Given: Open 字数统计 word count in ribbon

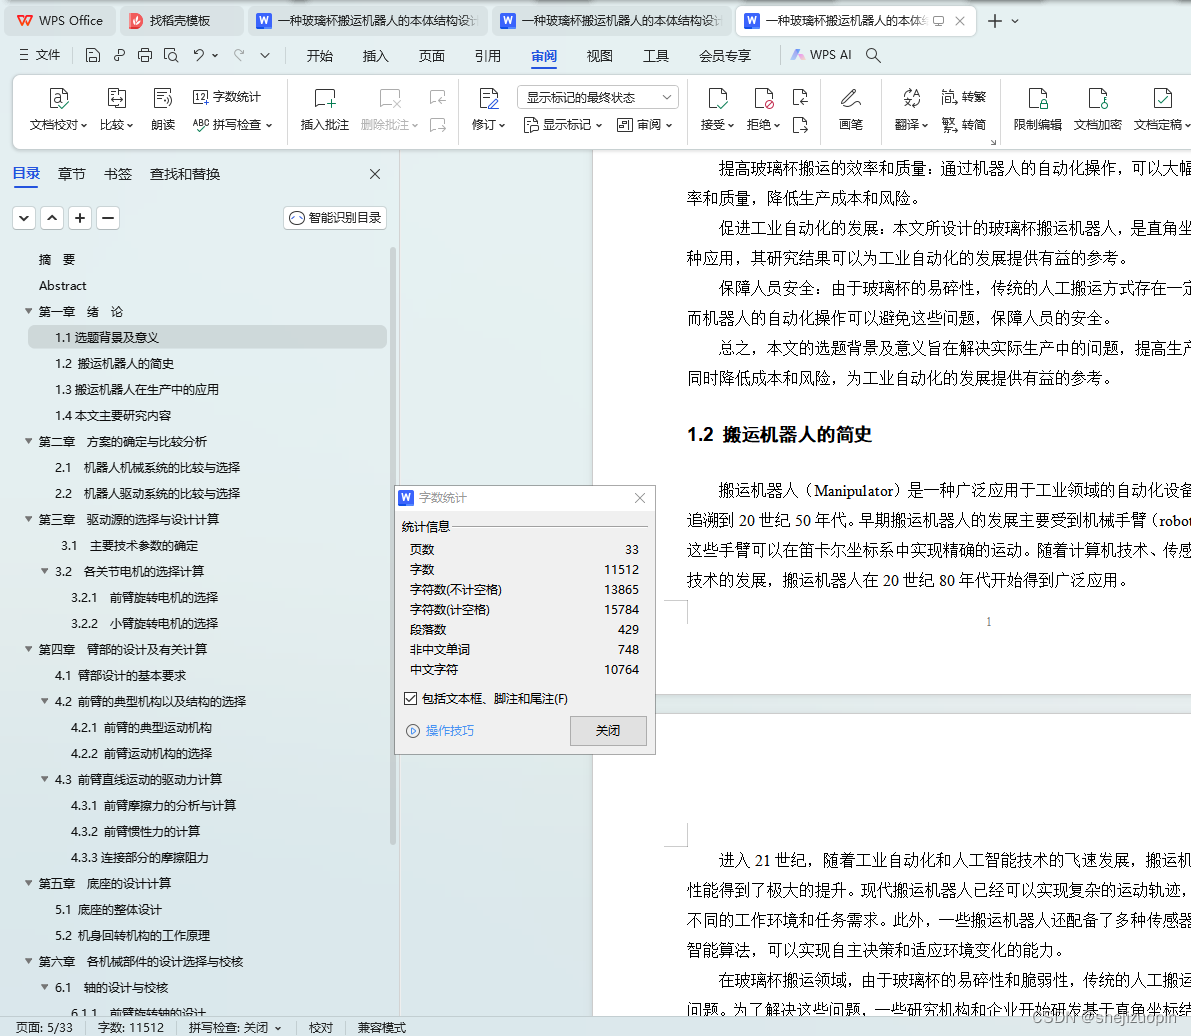Looking at the screenshot, I should (226, 96).
